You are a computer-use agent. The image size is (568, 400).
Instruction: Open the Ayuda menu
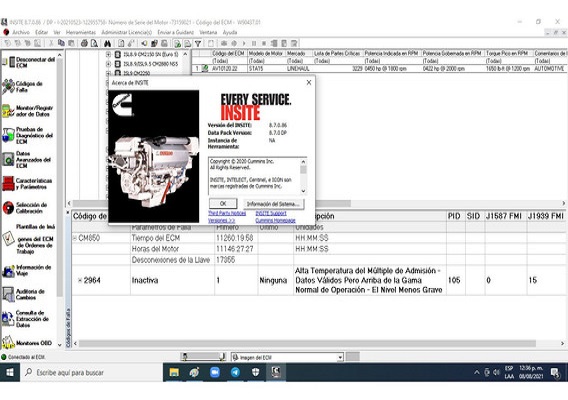point(230,32)
